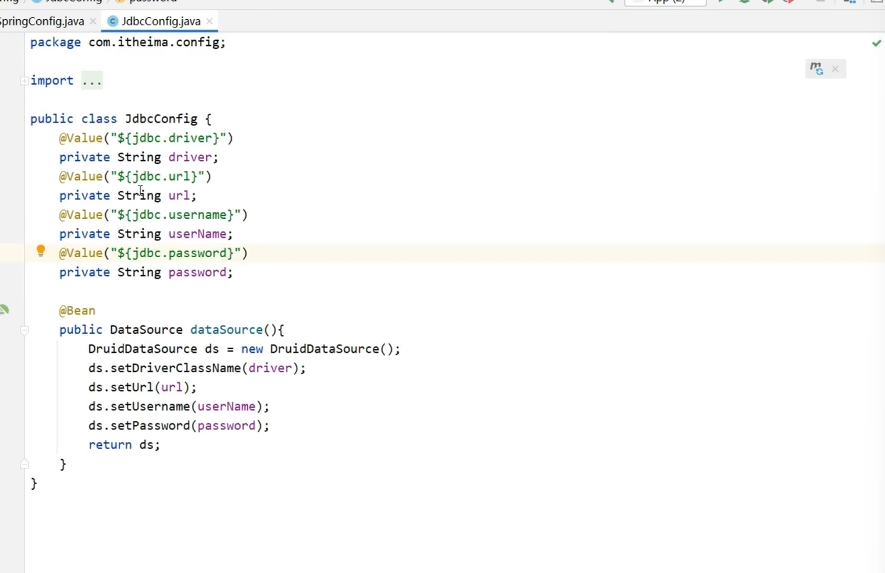Click the dataSource() method name
The image size is (885, 573).
(x=226, y=330)
